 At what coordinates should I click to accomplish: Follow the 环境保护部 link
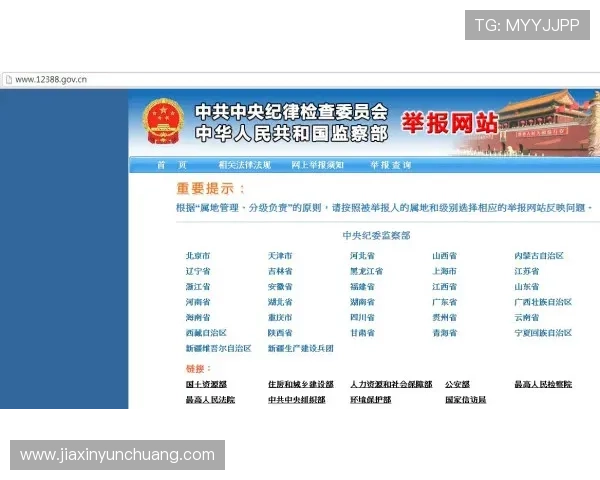(371, 400)
